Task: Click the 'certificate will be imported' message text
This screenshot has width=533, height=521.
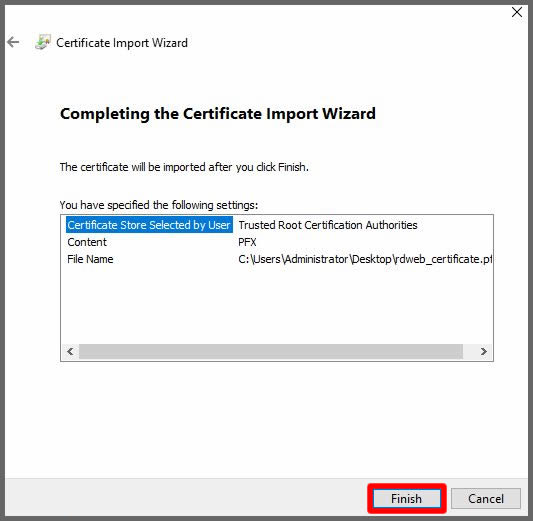Action: point(184,167)
